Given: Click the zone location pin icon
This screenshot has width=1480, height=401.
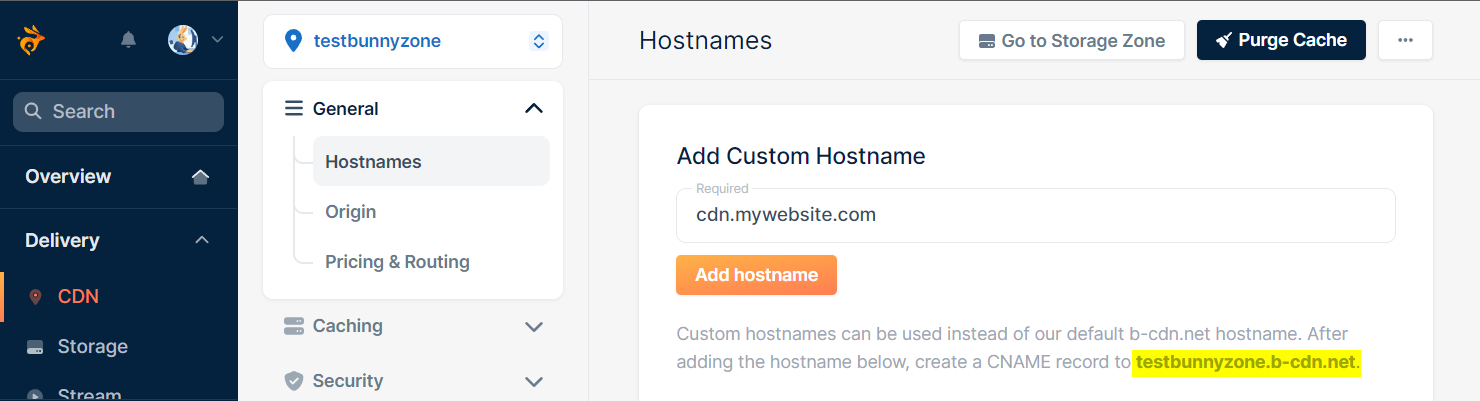Looking at the screenshot, I should tap(293, 41).
